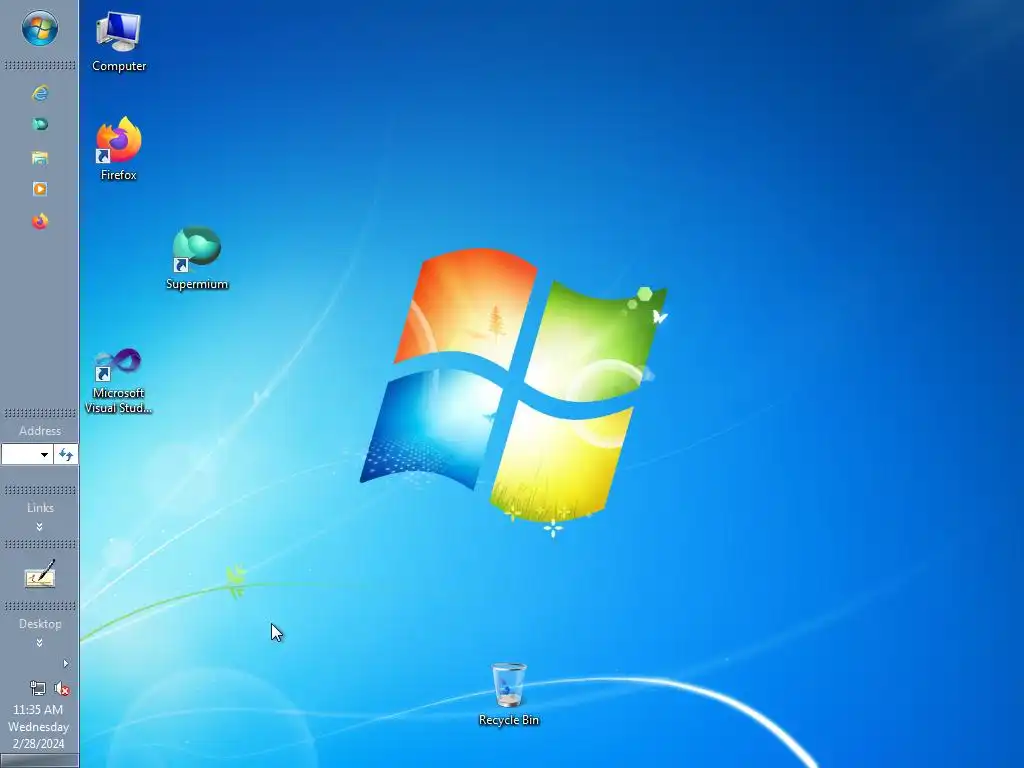The height and width of the screenshot is (768, 1024).
Task: Click the Links toolbar label
Action: [40, 507]
